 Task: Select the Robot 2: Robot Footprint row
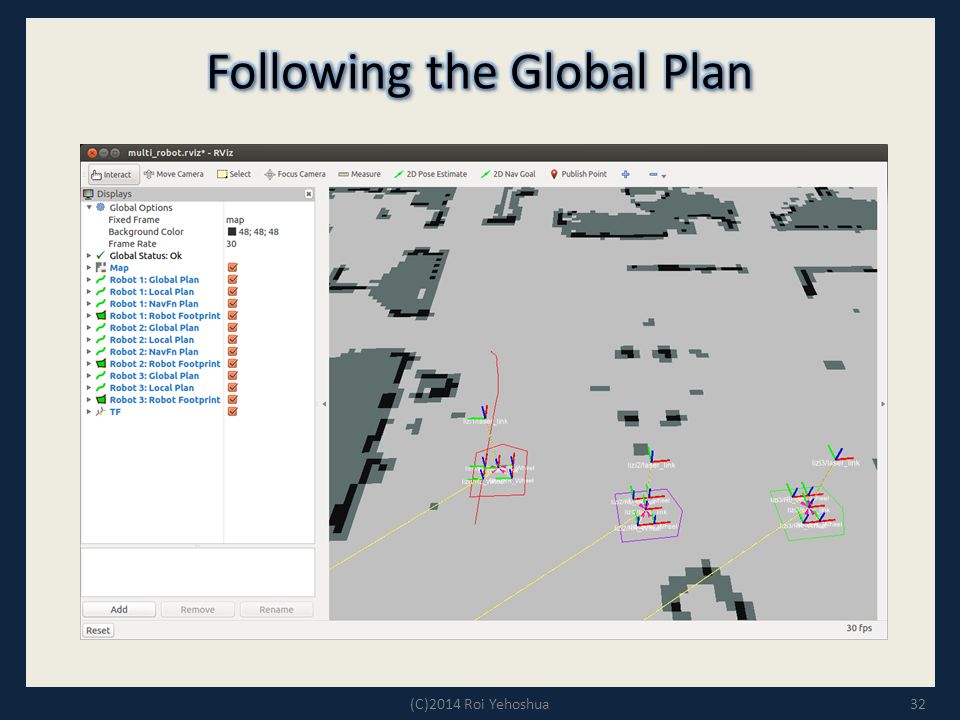coord(198,364)
